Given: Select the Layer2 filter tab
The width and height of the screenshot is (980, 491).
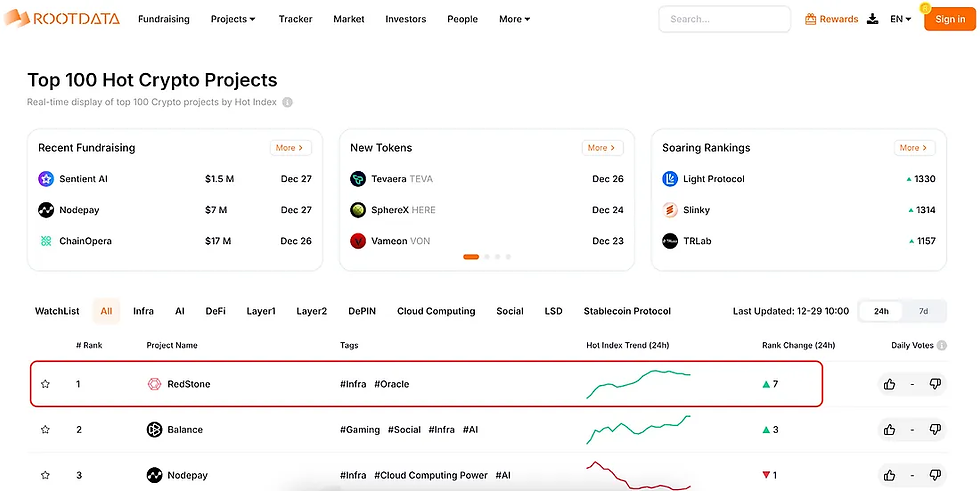Looking at the screenshot, I should coord(312,311).
